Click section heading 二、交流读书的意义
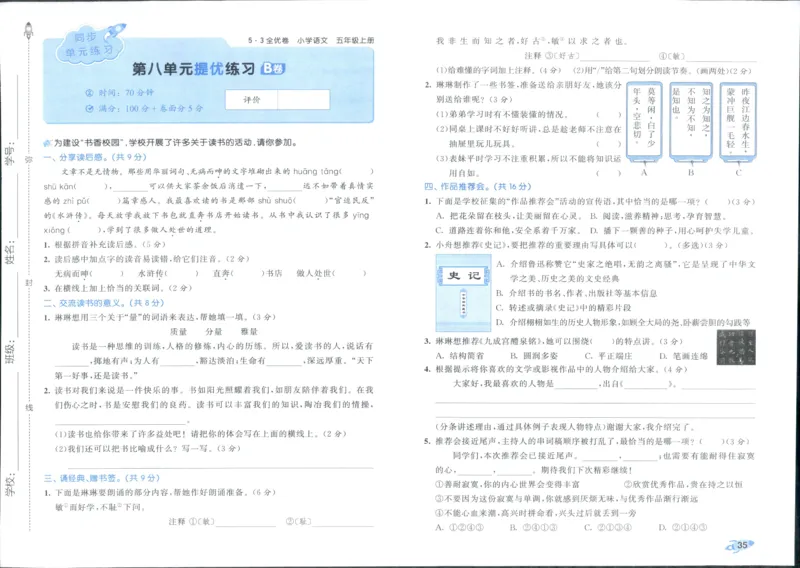 point(104,303)
